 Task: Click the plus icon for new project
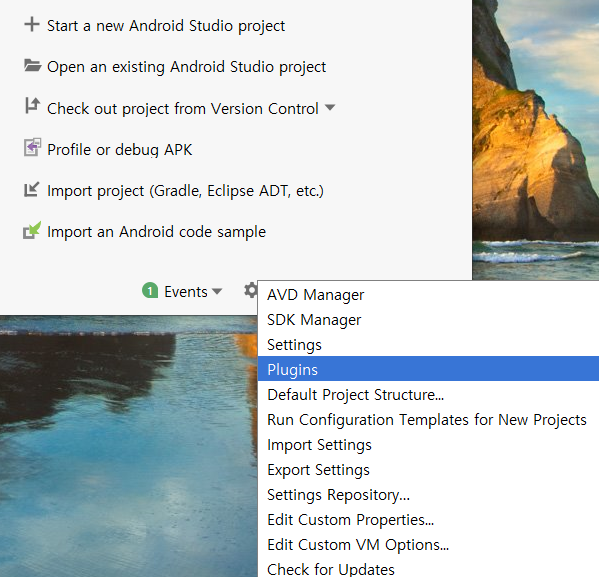[32, 24]
